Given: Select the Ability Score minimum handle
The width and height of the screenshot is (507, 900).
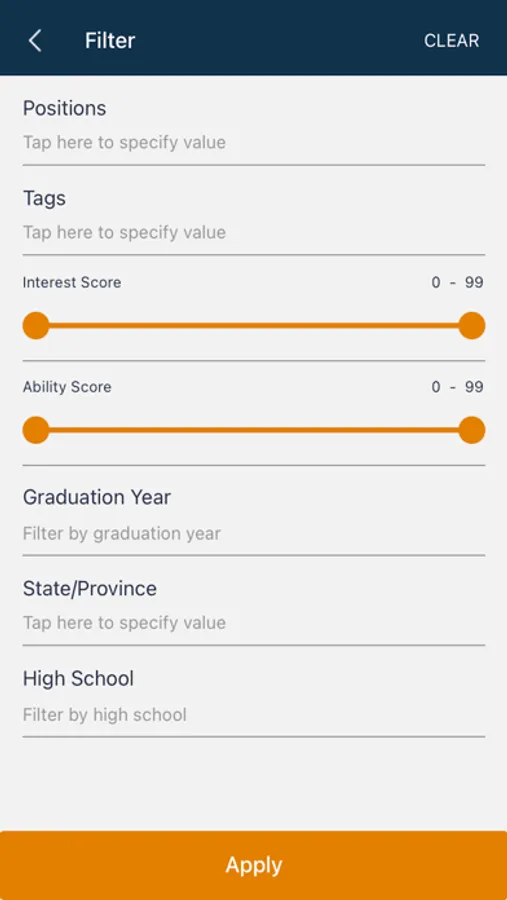Looking at the screenshot, I should (36, 430).
